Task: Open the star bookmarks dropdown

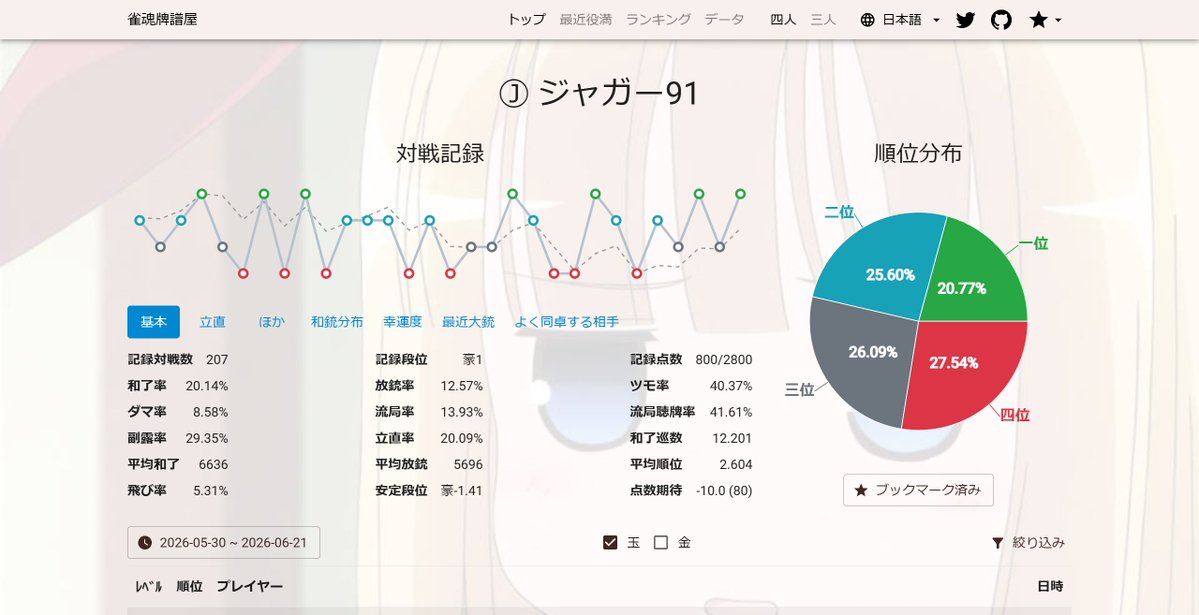Action: pos(1045,20)
